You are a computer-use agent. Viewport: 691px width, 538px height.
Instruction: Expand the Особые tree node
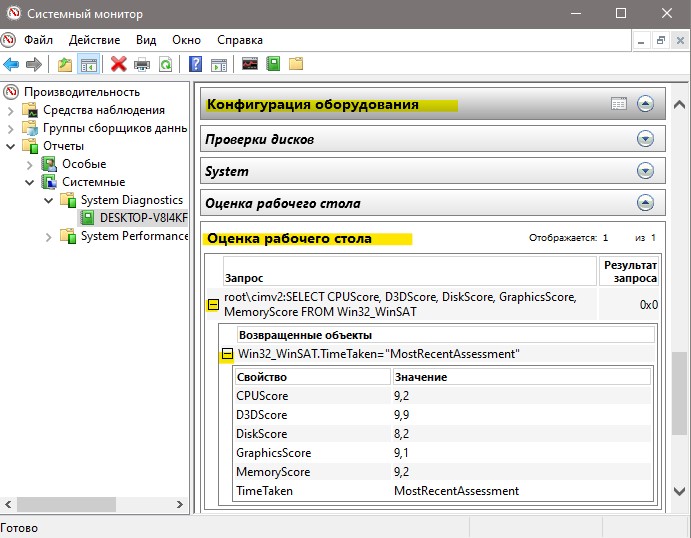(30, 165)
